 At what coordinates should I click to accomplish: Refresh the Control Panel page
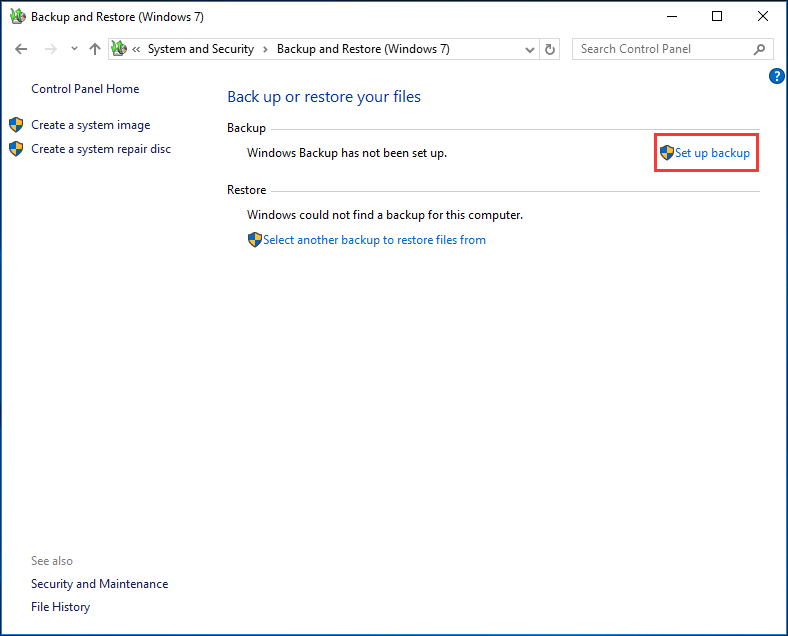point(550,49)
